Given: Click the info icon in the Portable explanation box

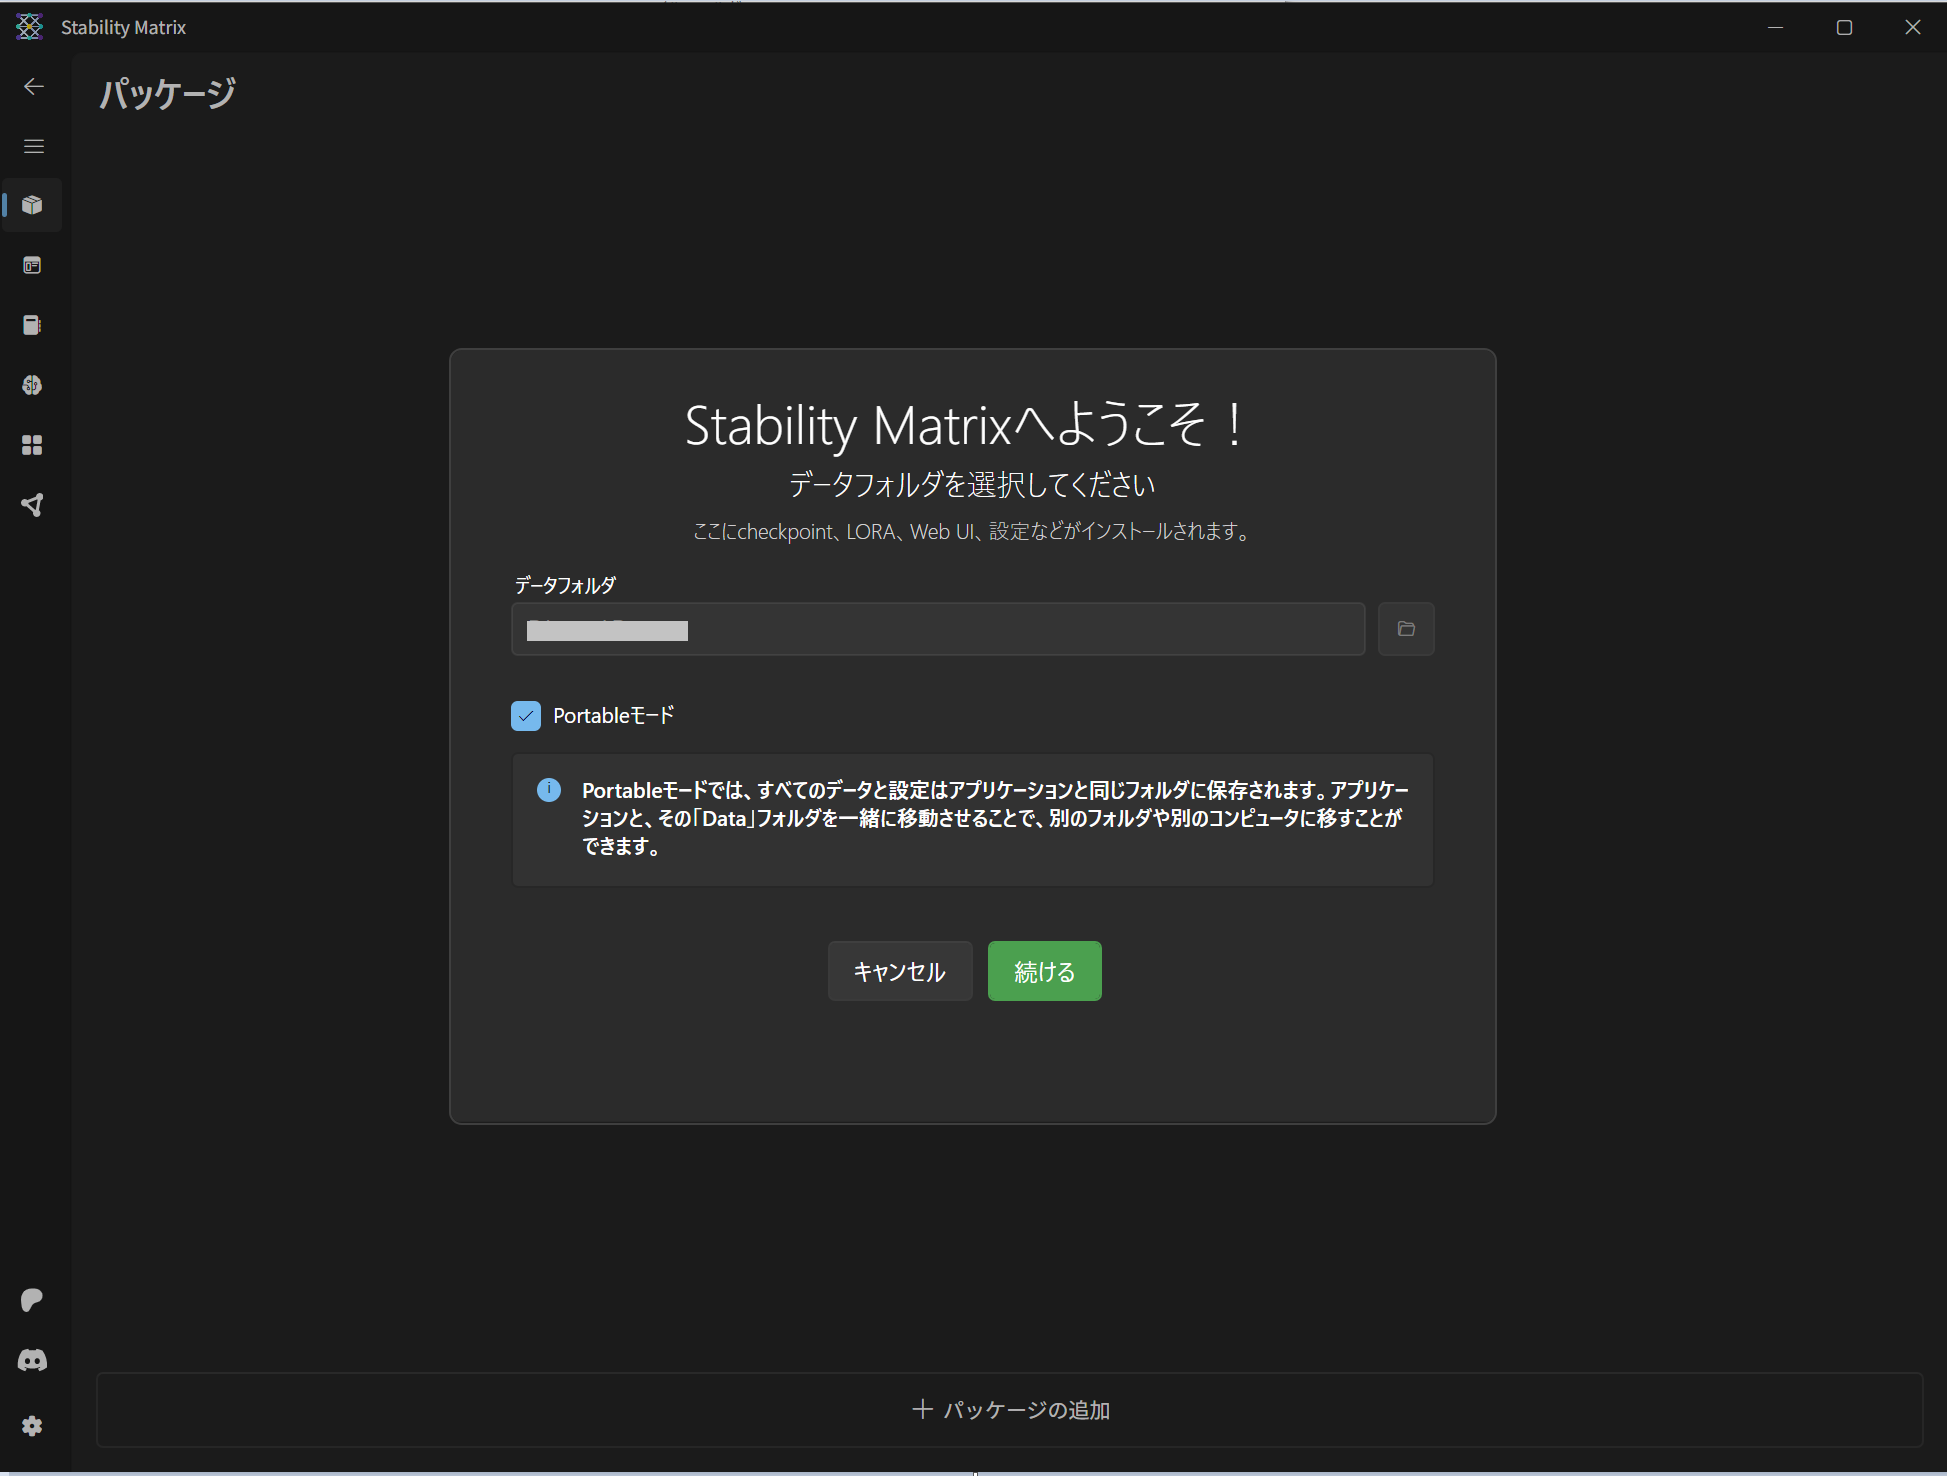Looking at the screenshot, I should tap(548, 789).
